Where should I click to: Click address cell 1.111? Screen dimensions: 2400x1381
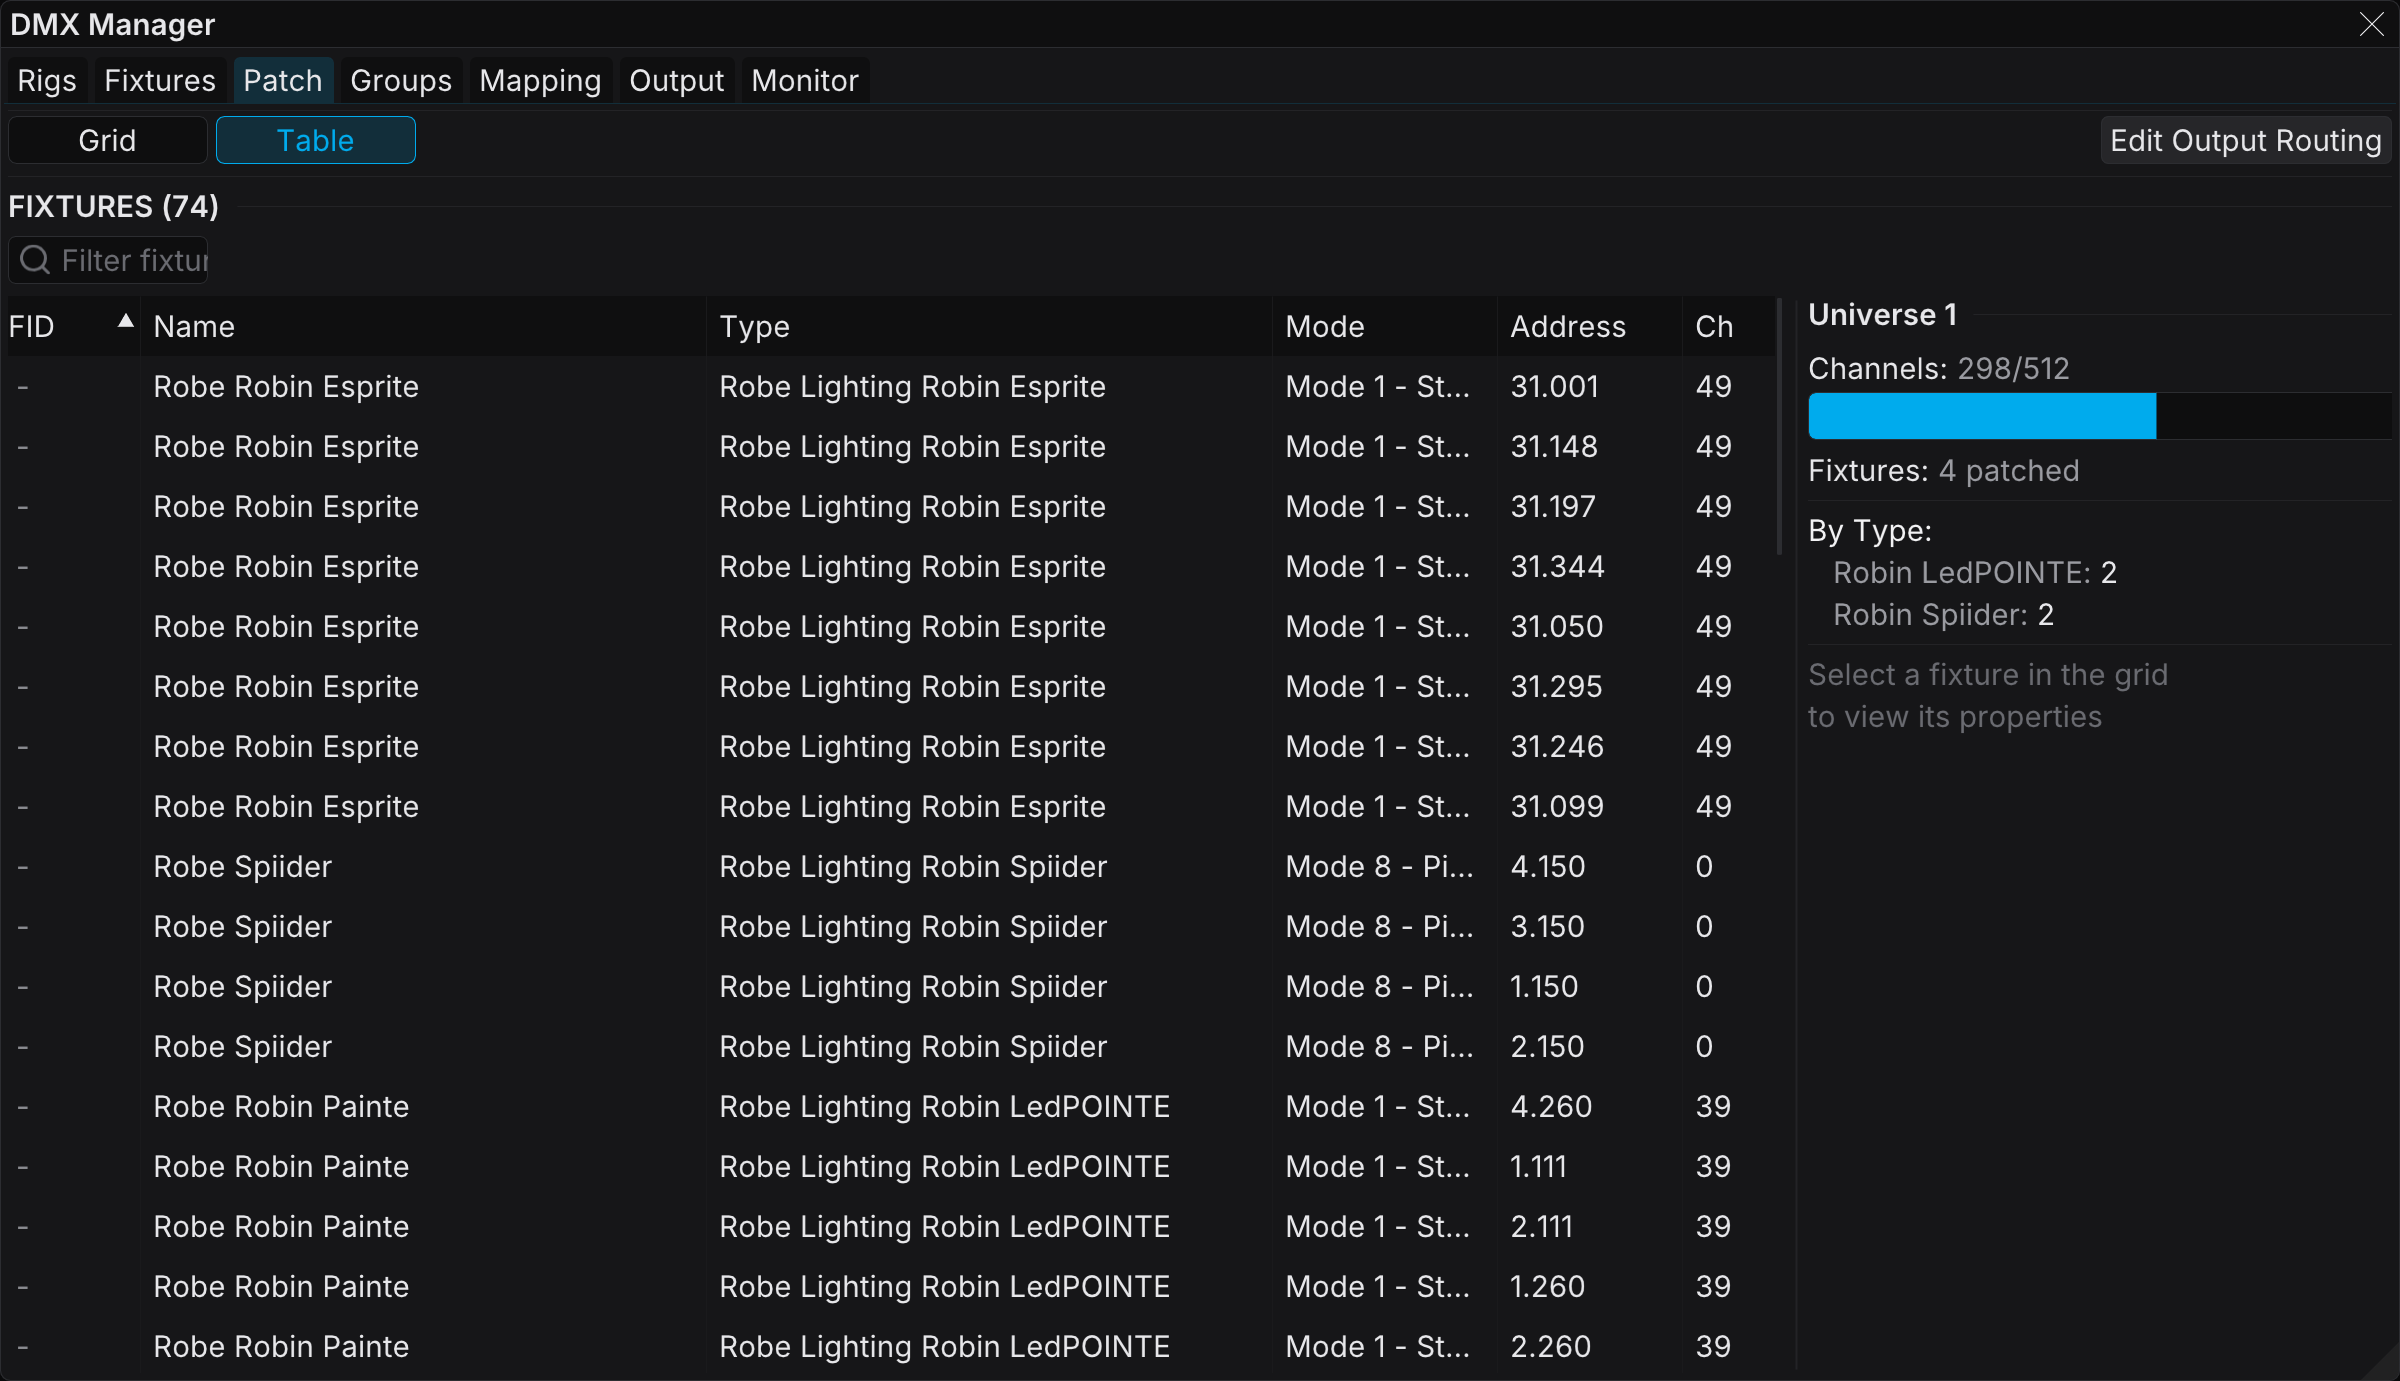pos(1539,1167)
